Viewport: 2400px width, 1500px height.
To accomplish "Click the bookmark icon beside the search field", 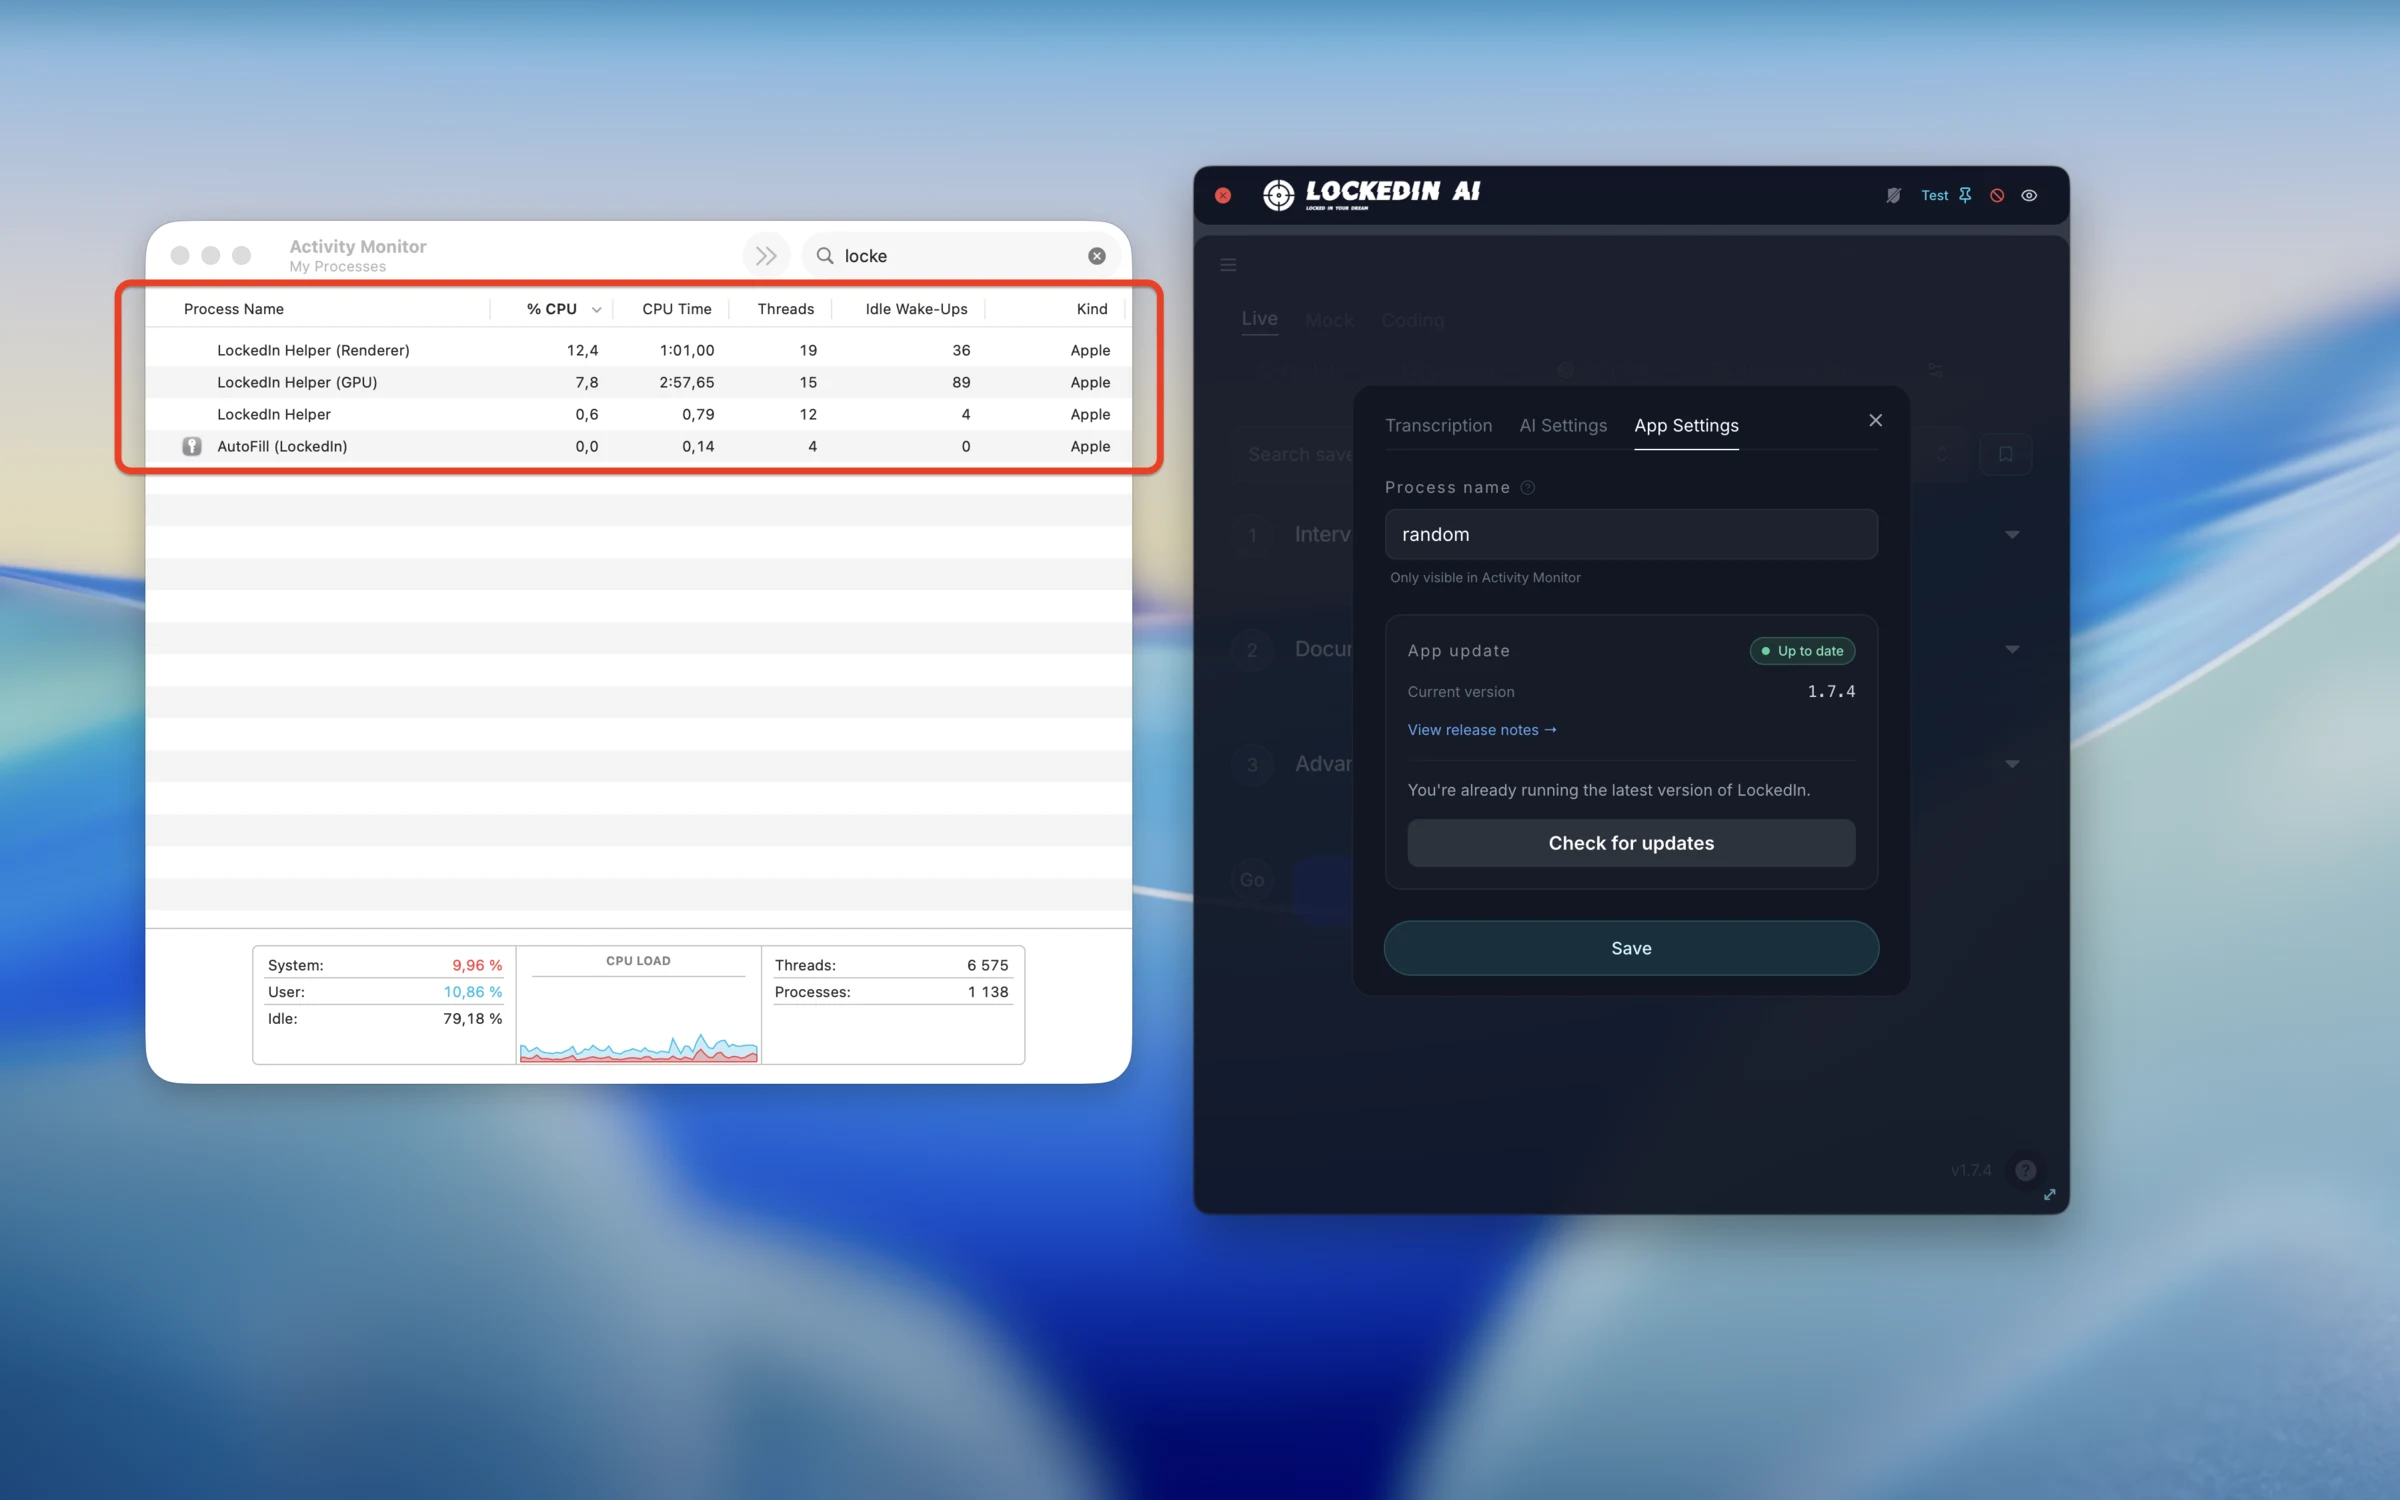I will pyautogui.click(x=2005, y=454).
